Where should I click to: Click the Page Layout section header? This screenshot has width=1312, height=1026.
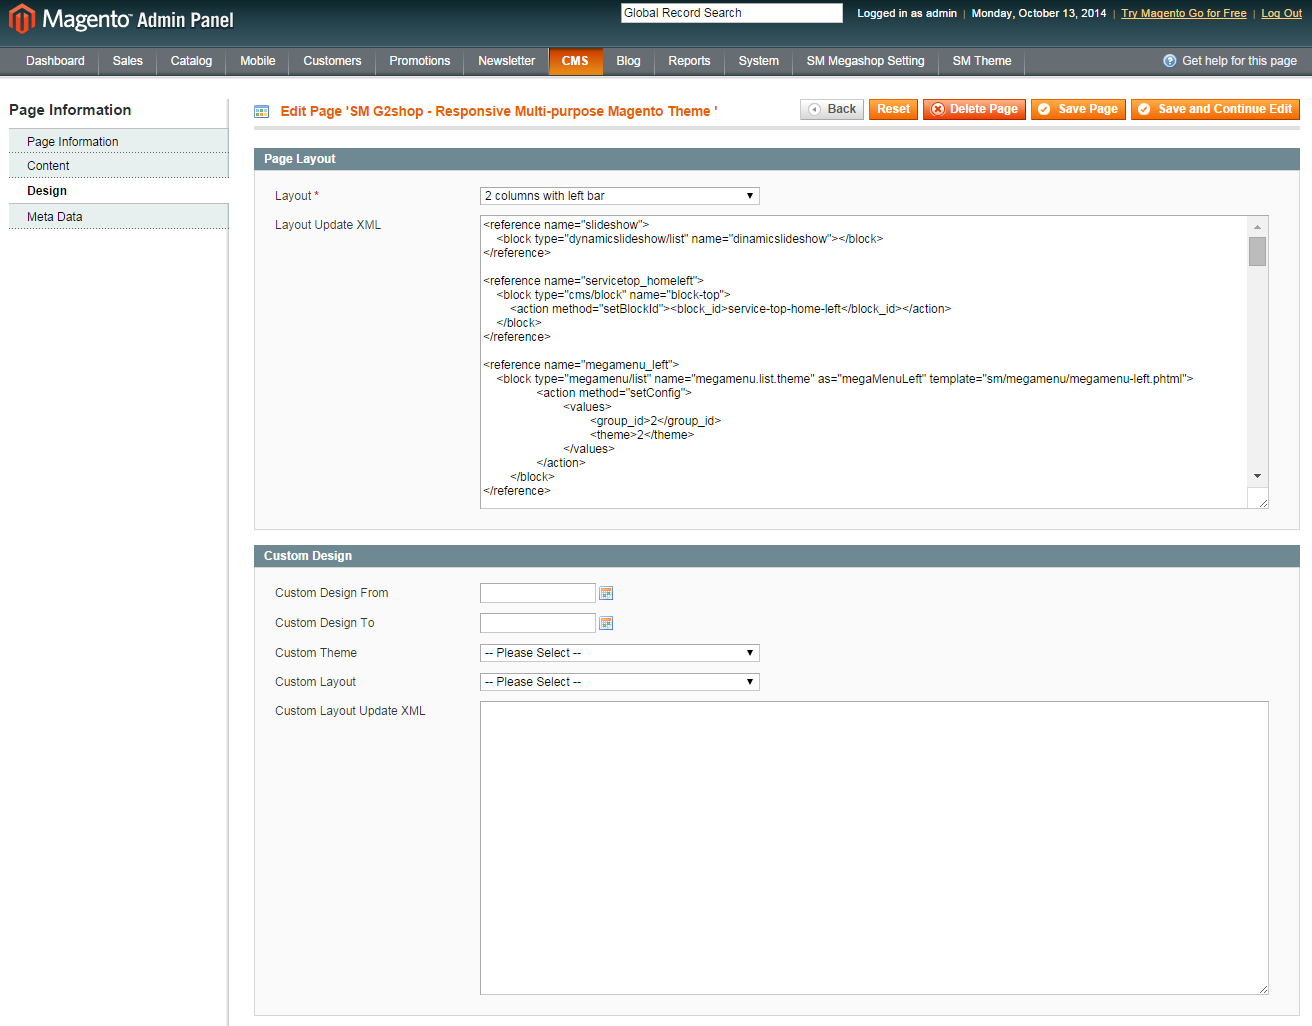[777, 159]
